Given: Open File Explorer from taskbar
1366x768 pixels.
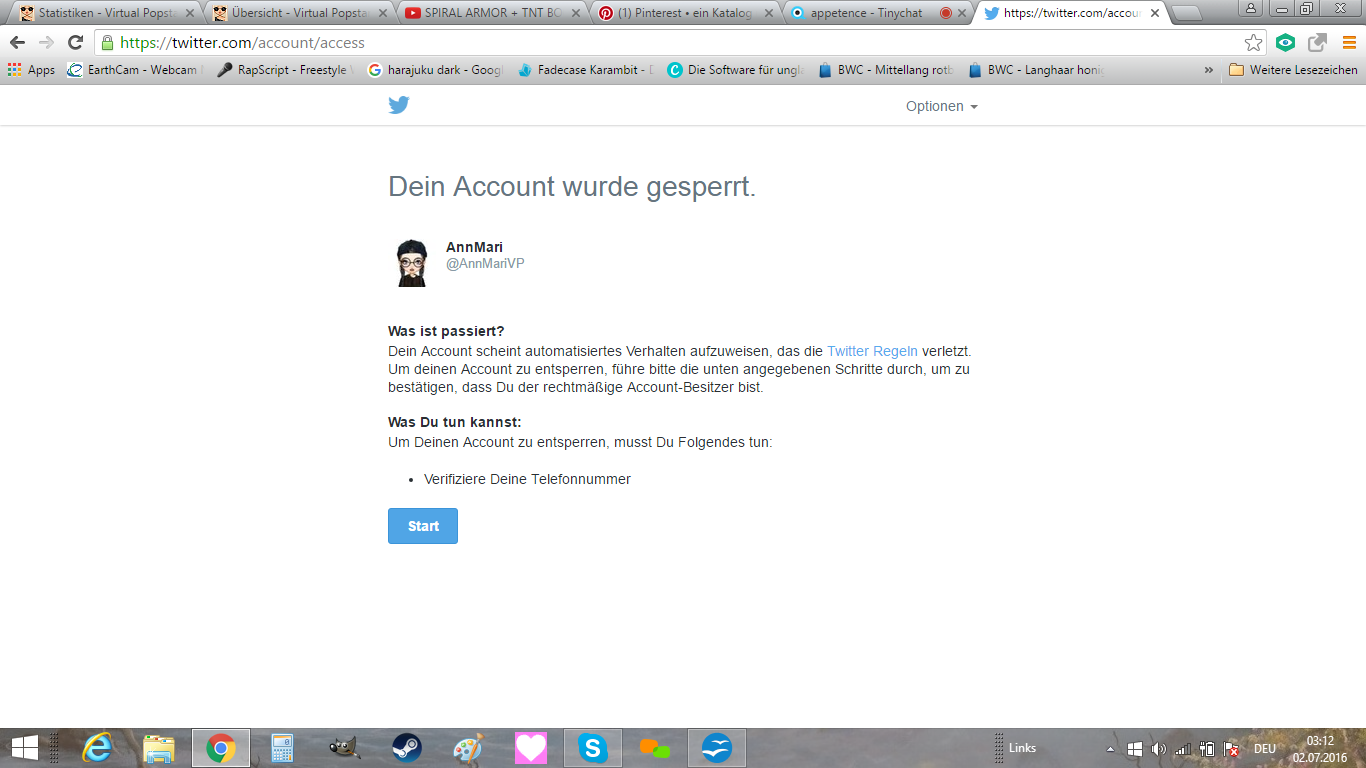Looking at the screenshot, I should pyautogui.click(x=159, y=748).
